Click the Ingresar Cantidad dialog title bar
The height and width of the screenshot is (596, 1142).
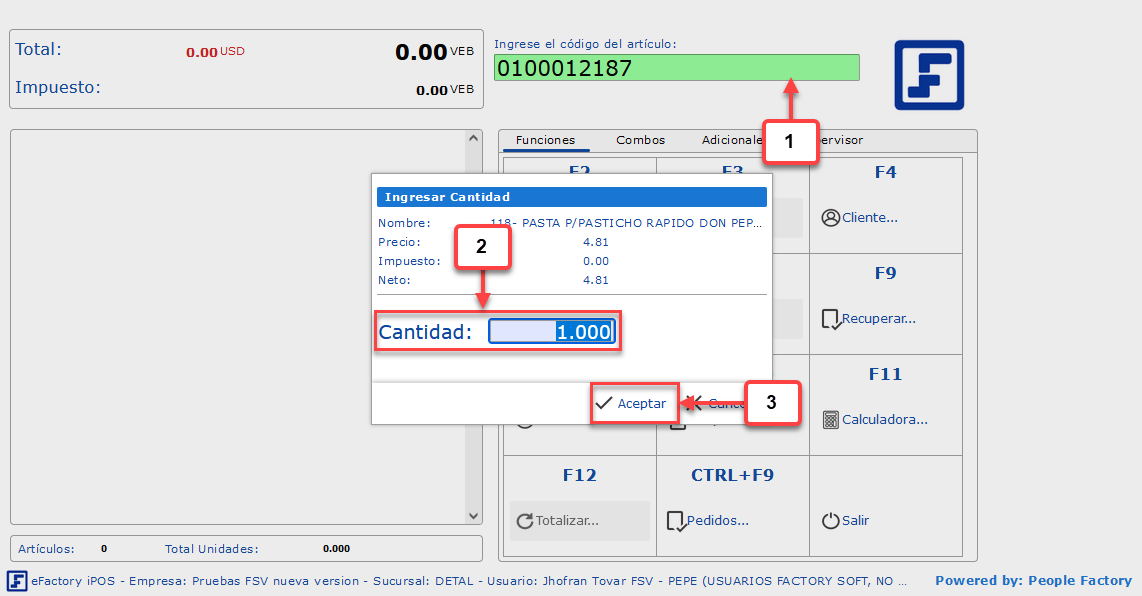[572, 197]
